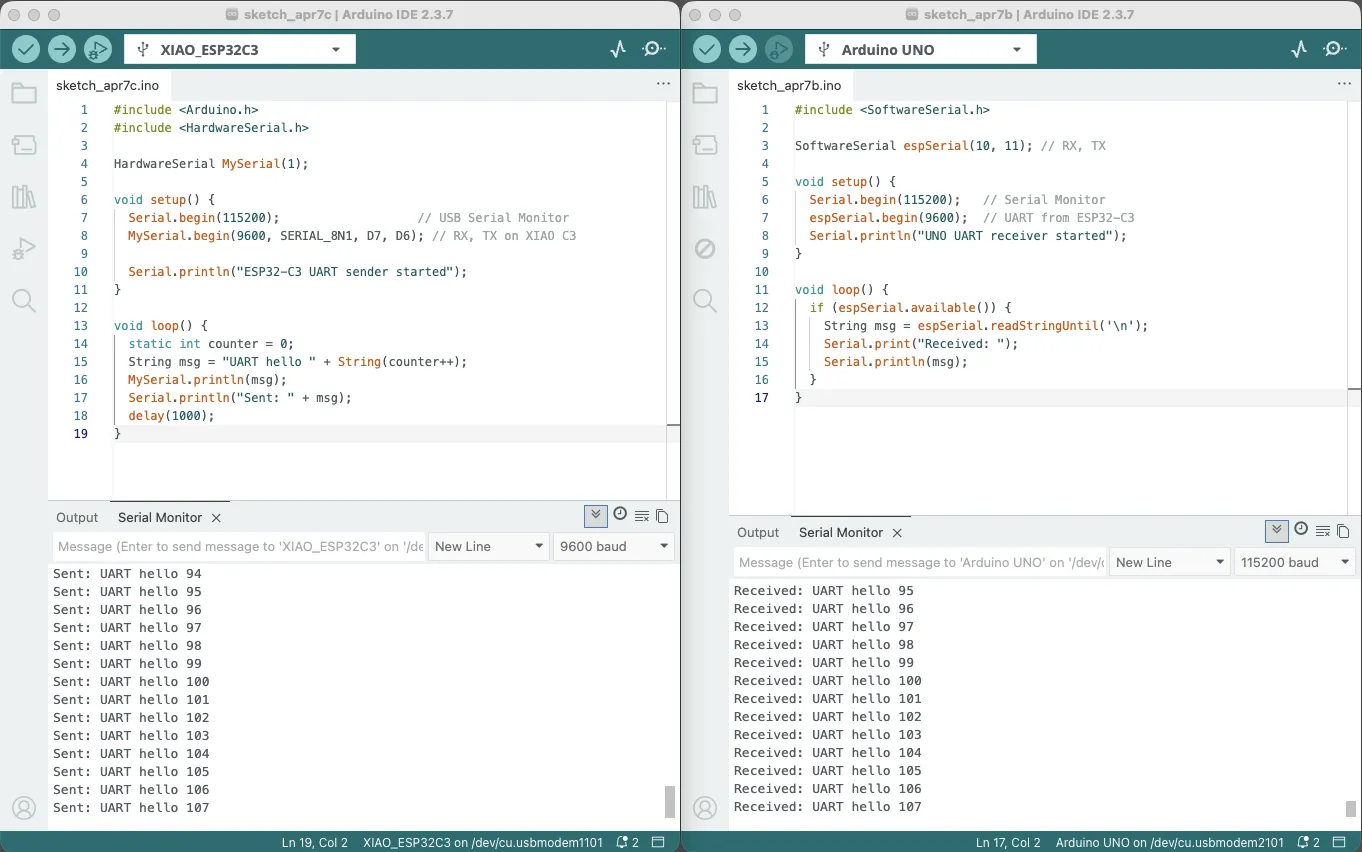Open notifications in the sketch_apr7b status bar

click(x=1309, y=843)
